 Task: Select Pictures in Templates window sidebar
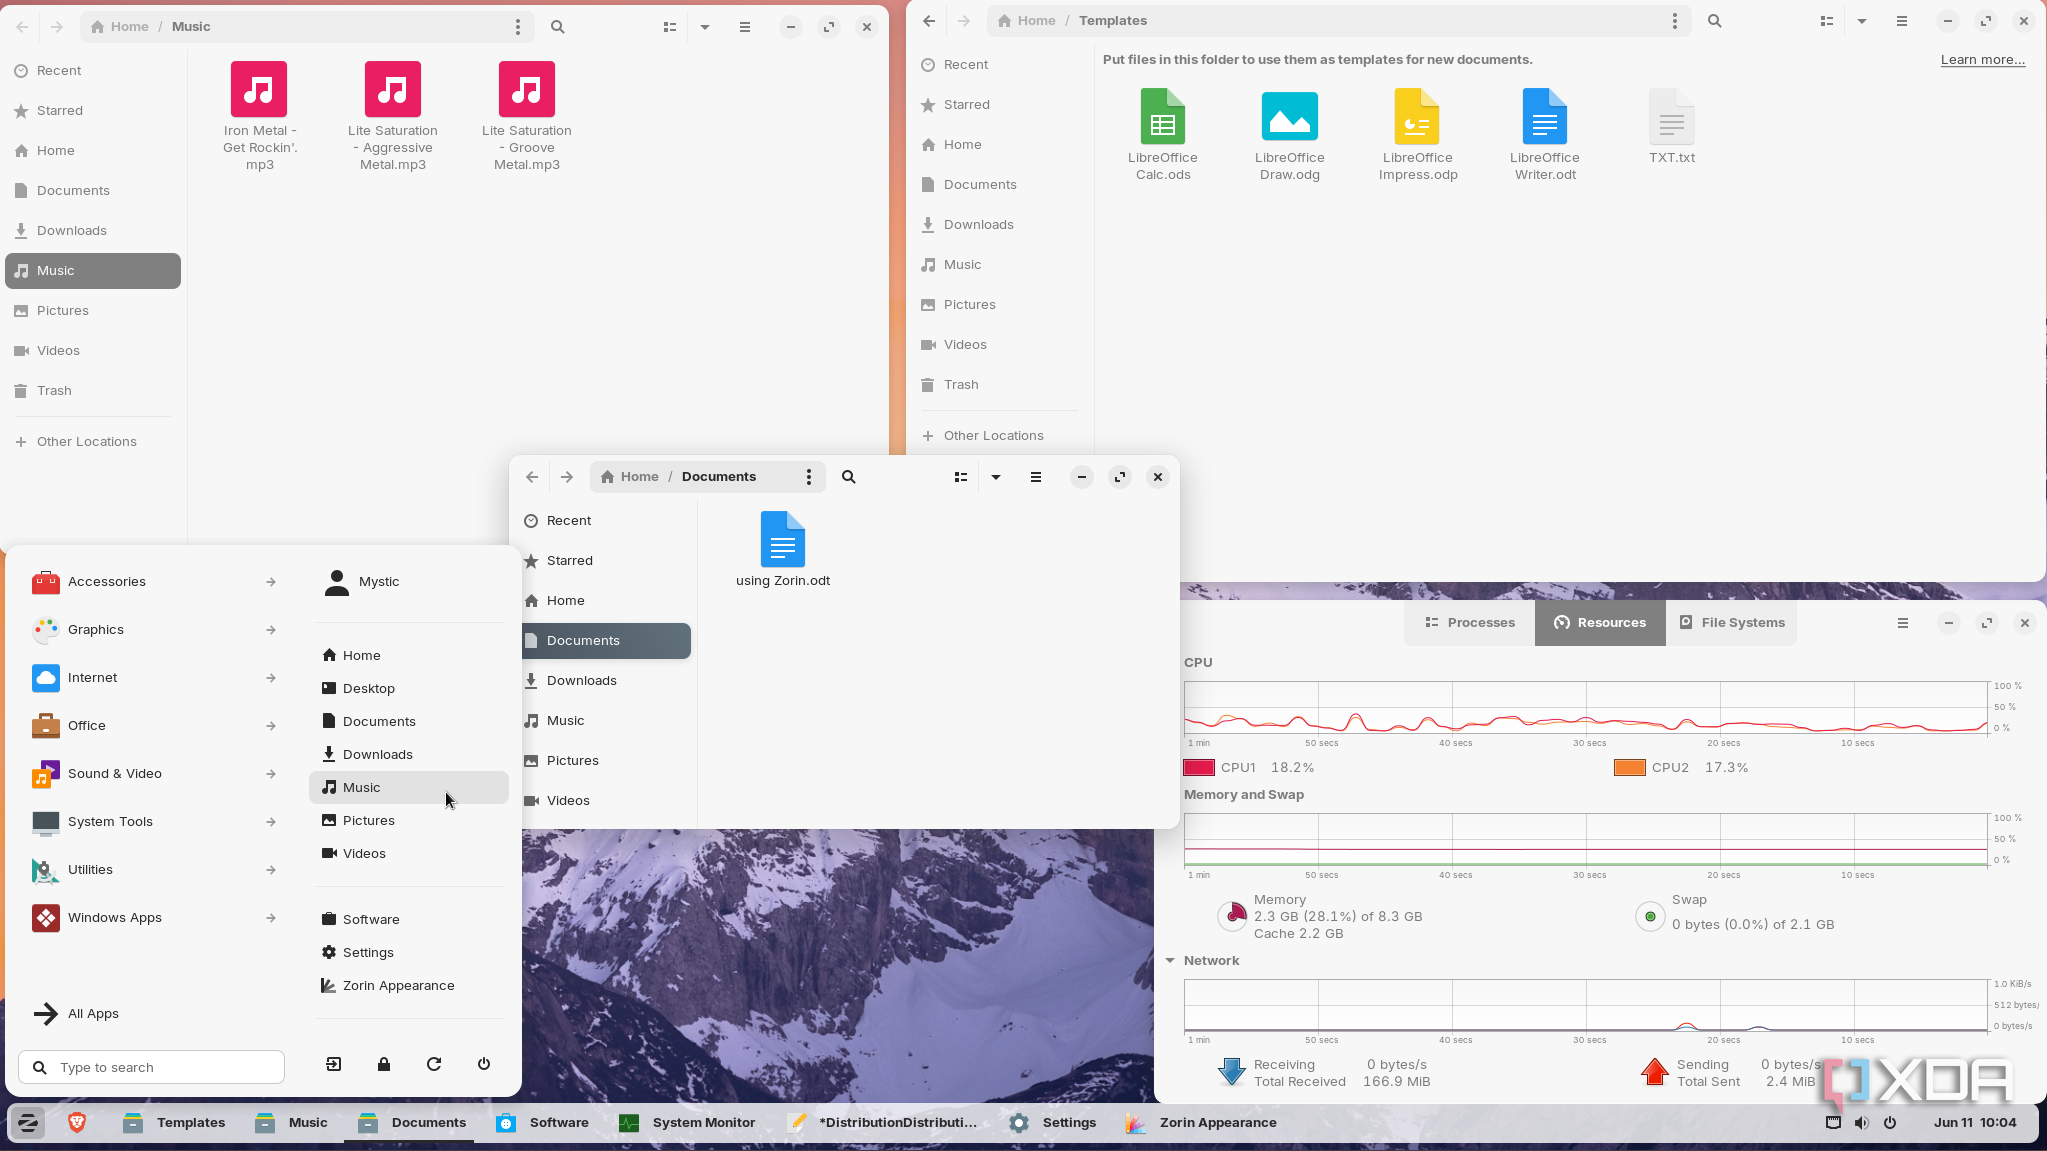pos(1001,305)
